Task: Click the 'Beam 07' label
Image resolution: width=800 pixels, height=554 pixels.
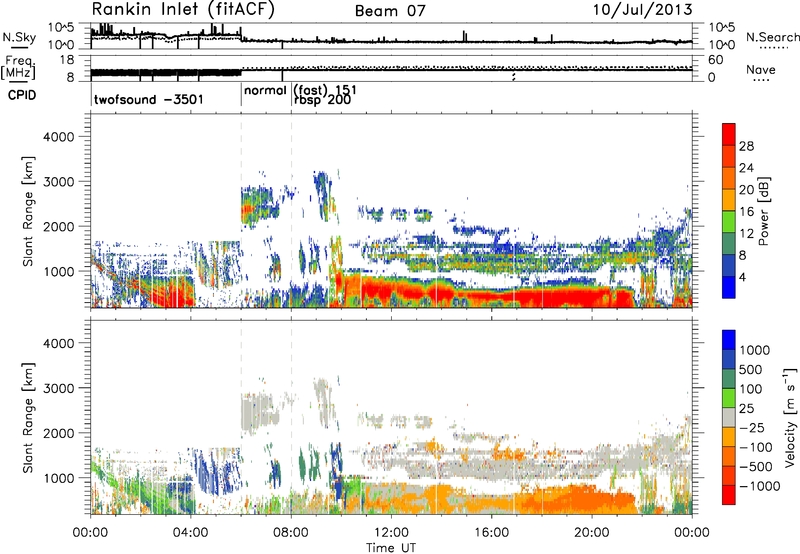Action: click(390, 11)
